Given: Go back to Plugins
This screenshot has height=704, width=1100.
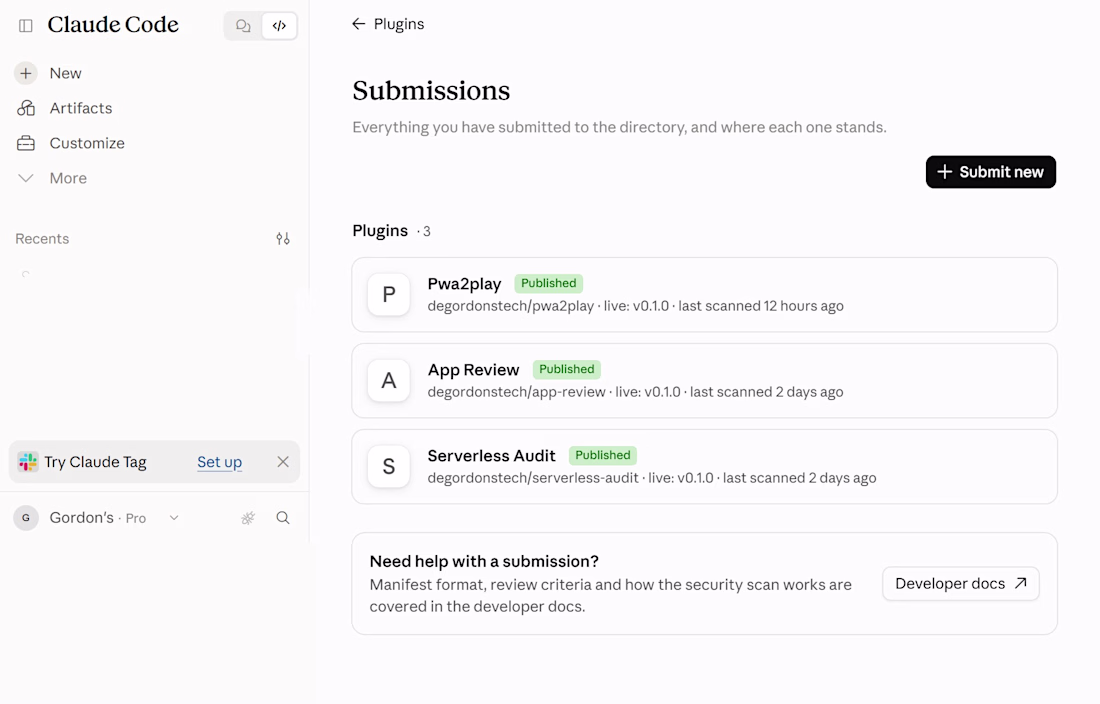Looking at the screenshot, I should tap(388, 24).
